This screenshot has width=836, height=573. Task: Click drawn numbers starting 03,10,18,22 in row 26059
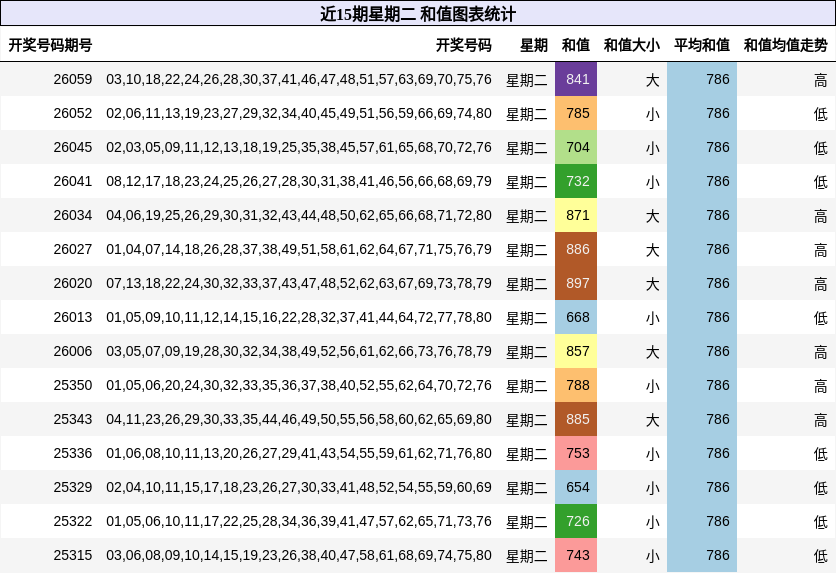click(x=299, y=79)
